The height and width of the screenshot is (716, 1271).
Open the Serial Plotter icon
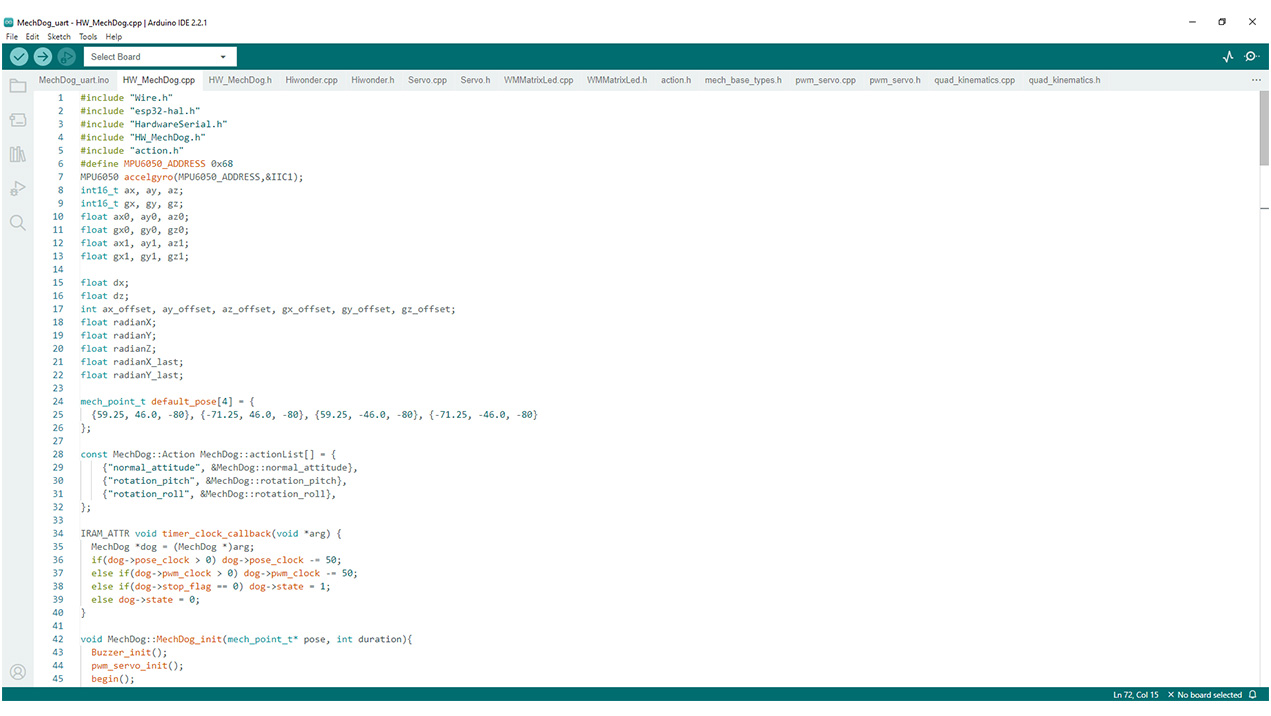[1228, 57]
